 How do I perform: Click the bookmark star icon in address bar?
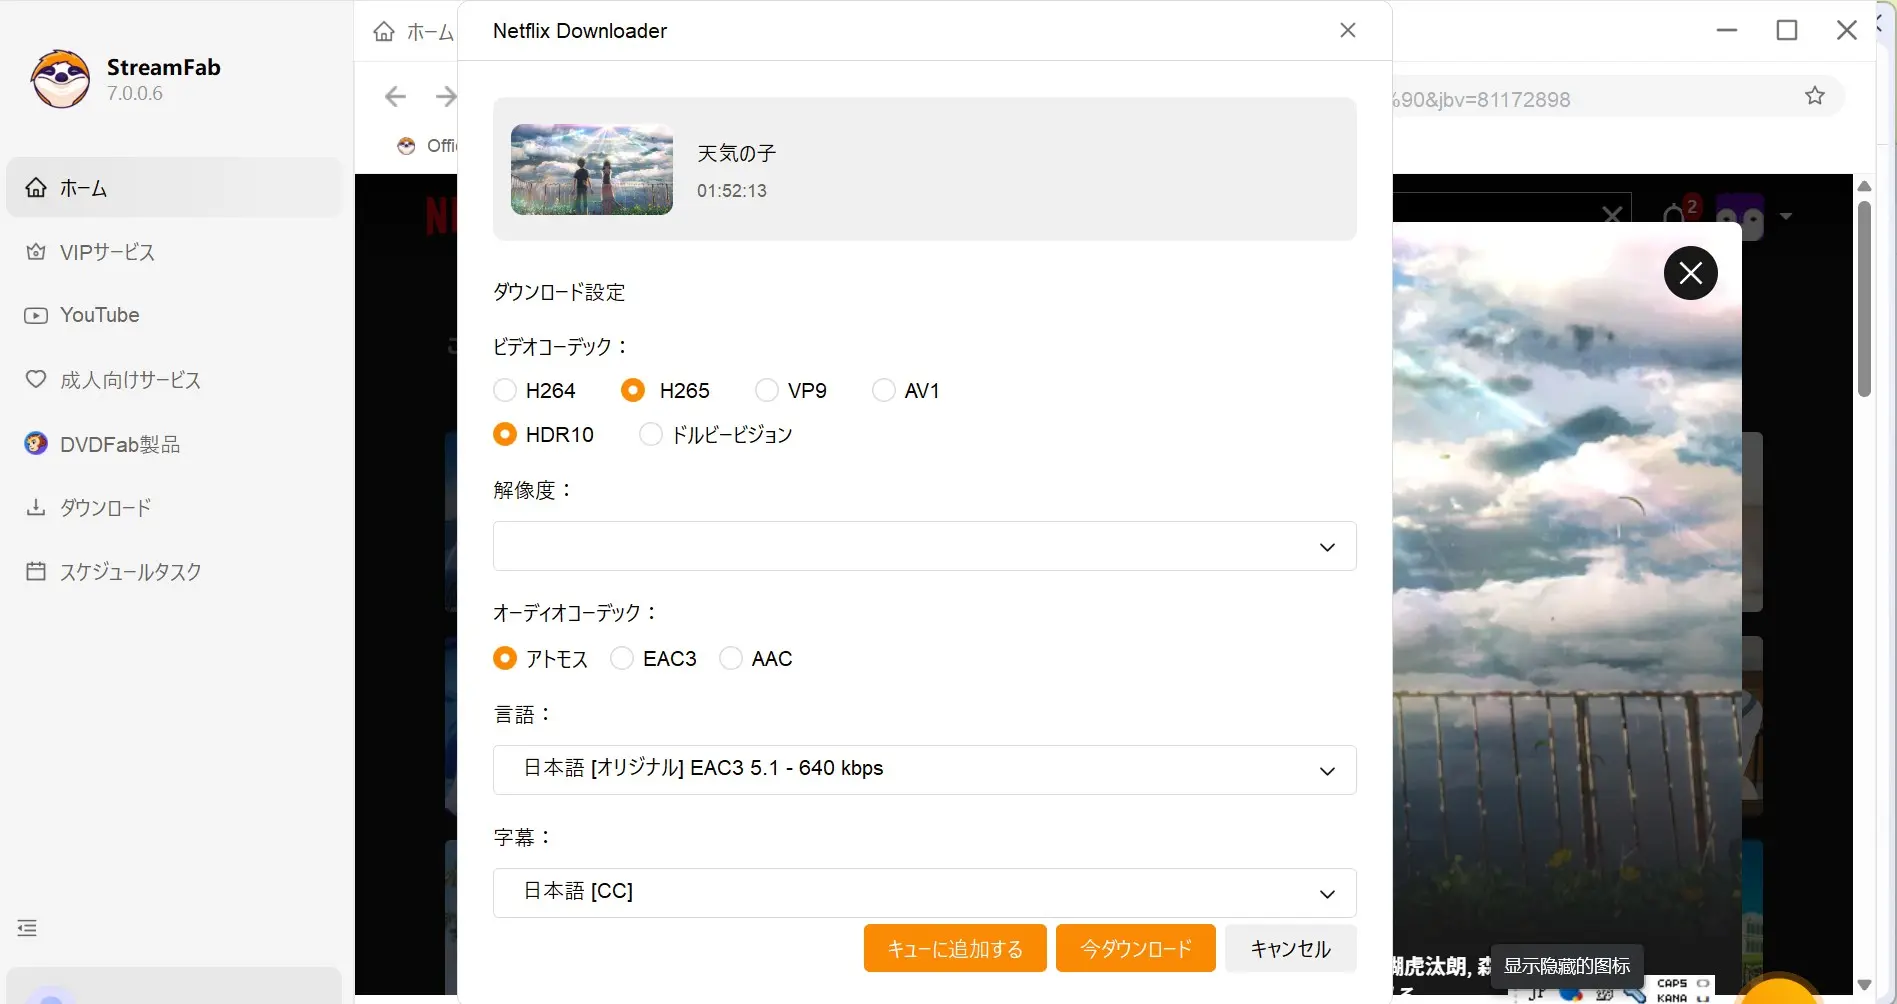[x=1814, y=96]
